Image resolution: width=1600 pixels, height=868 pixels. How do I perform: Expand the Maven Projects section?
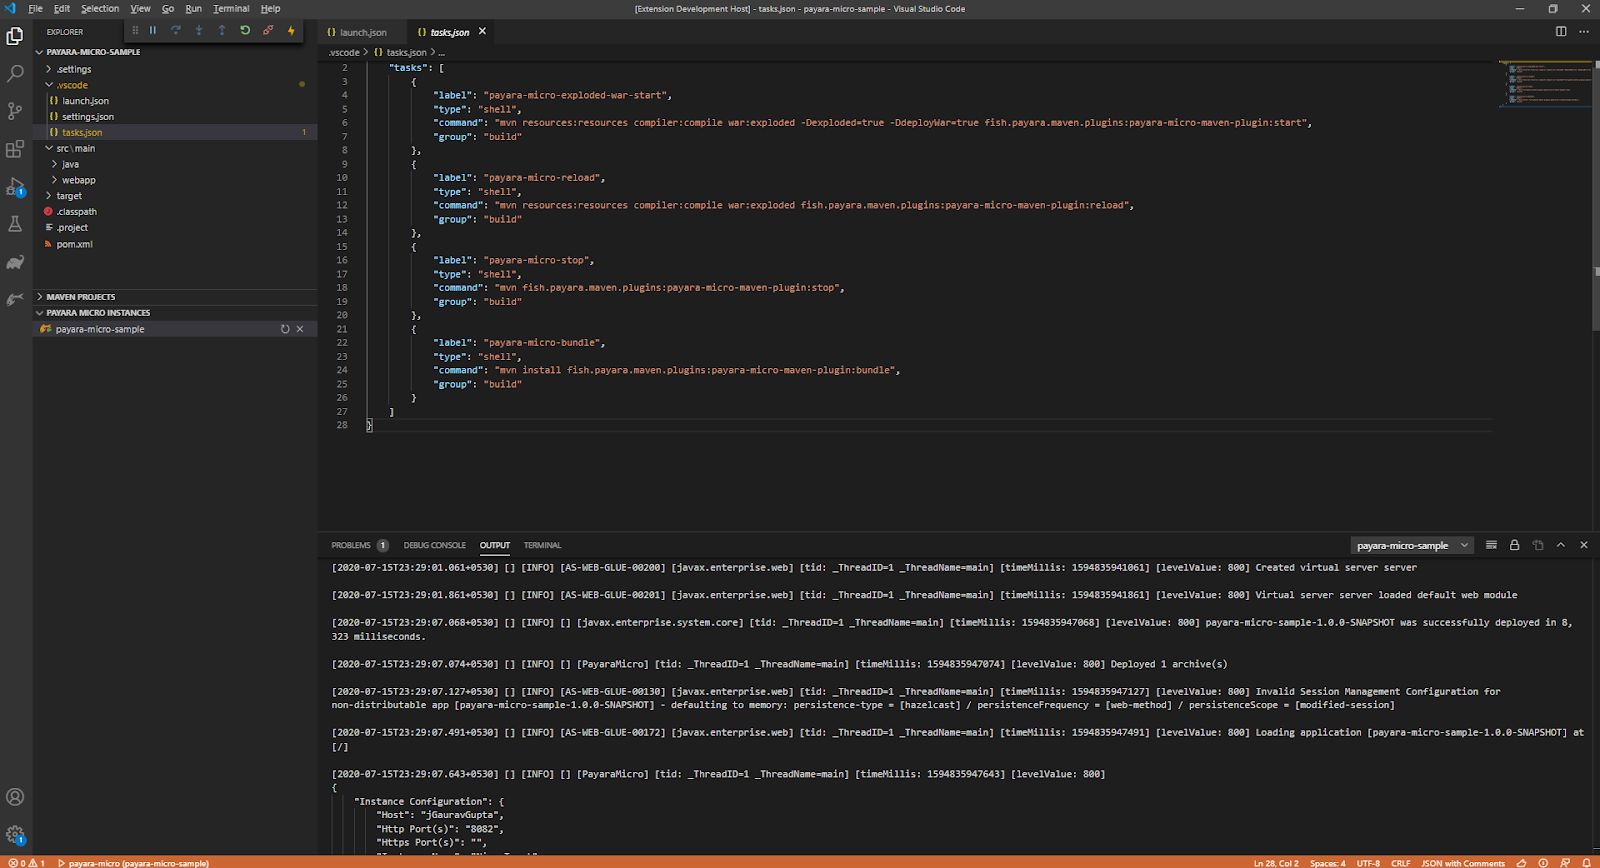[x=80, y=297]
